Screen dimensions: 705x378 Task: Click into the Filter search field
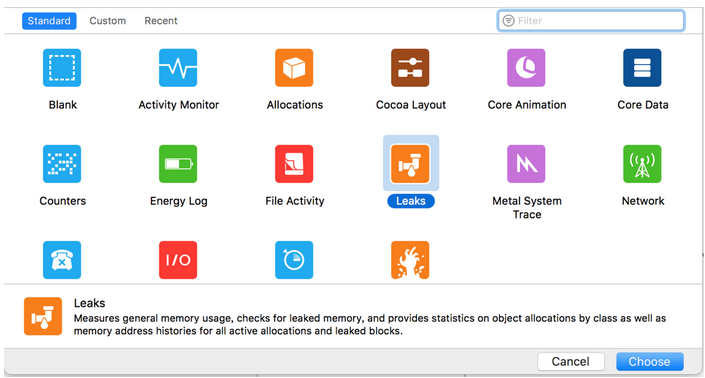click(591, 21)
